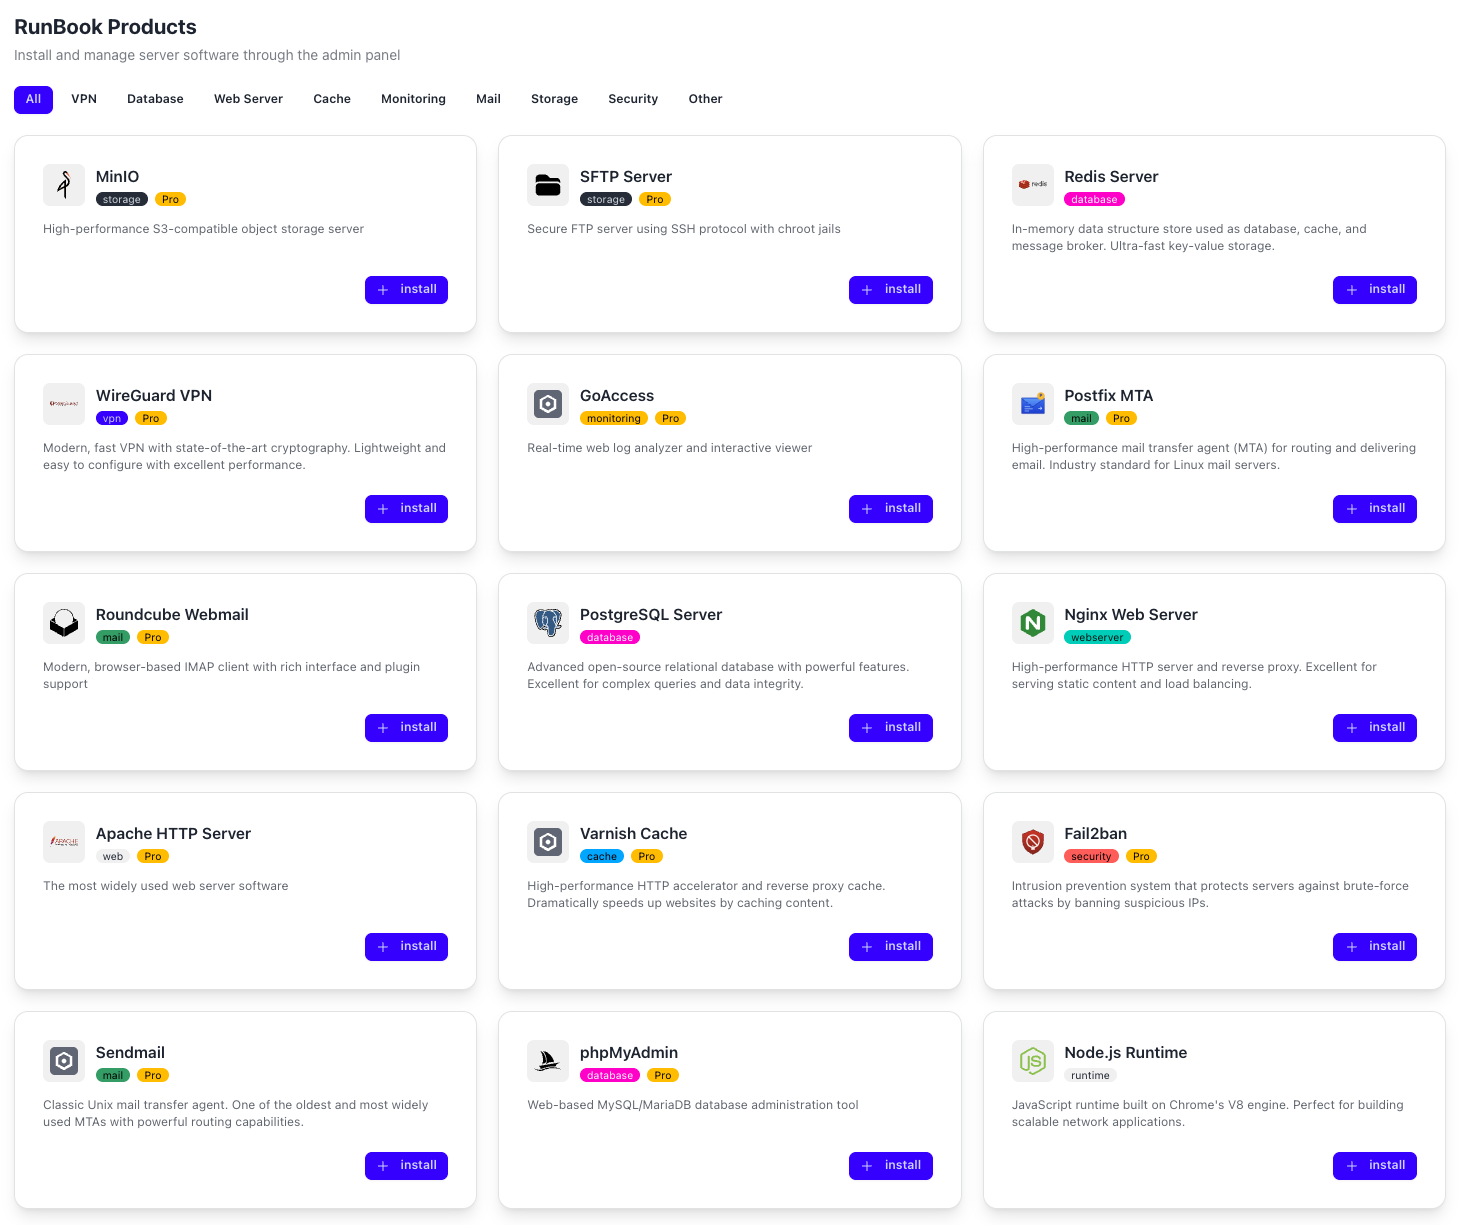Click the mail tag on Roundcube Webmail
1461x1225 pixels.
[x=113, y=638]
